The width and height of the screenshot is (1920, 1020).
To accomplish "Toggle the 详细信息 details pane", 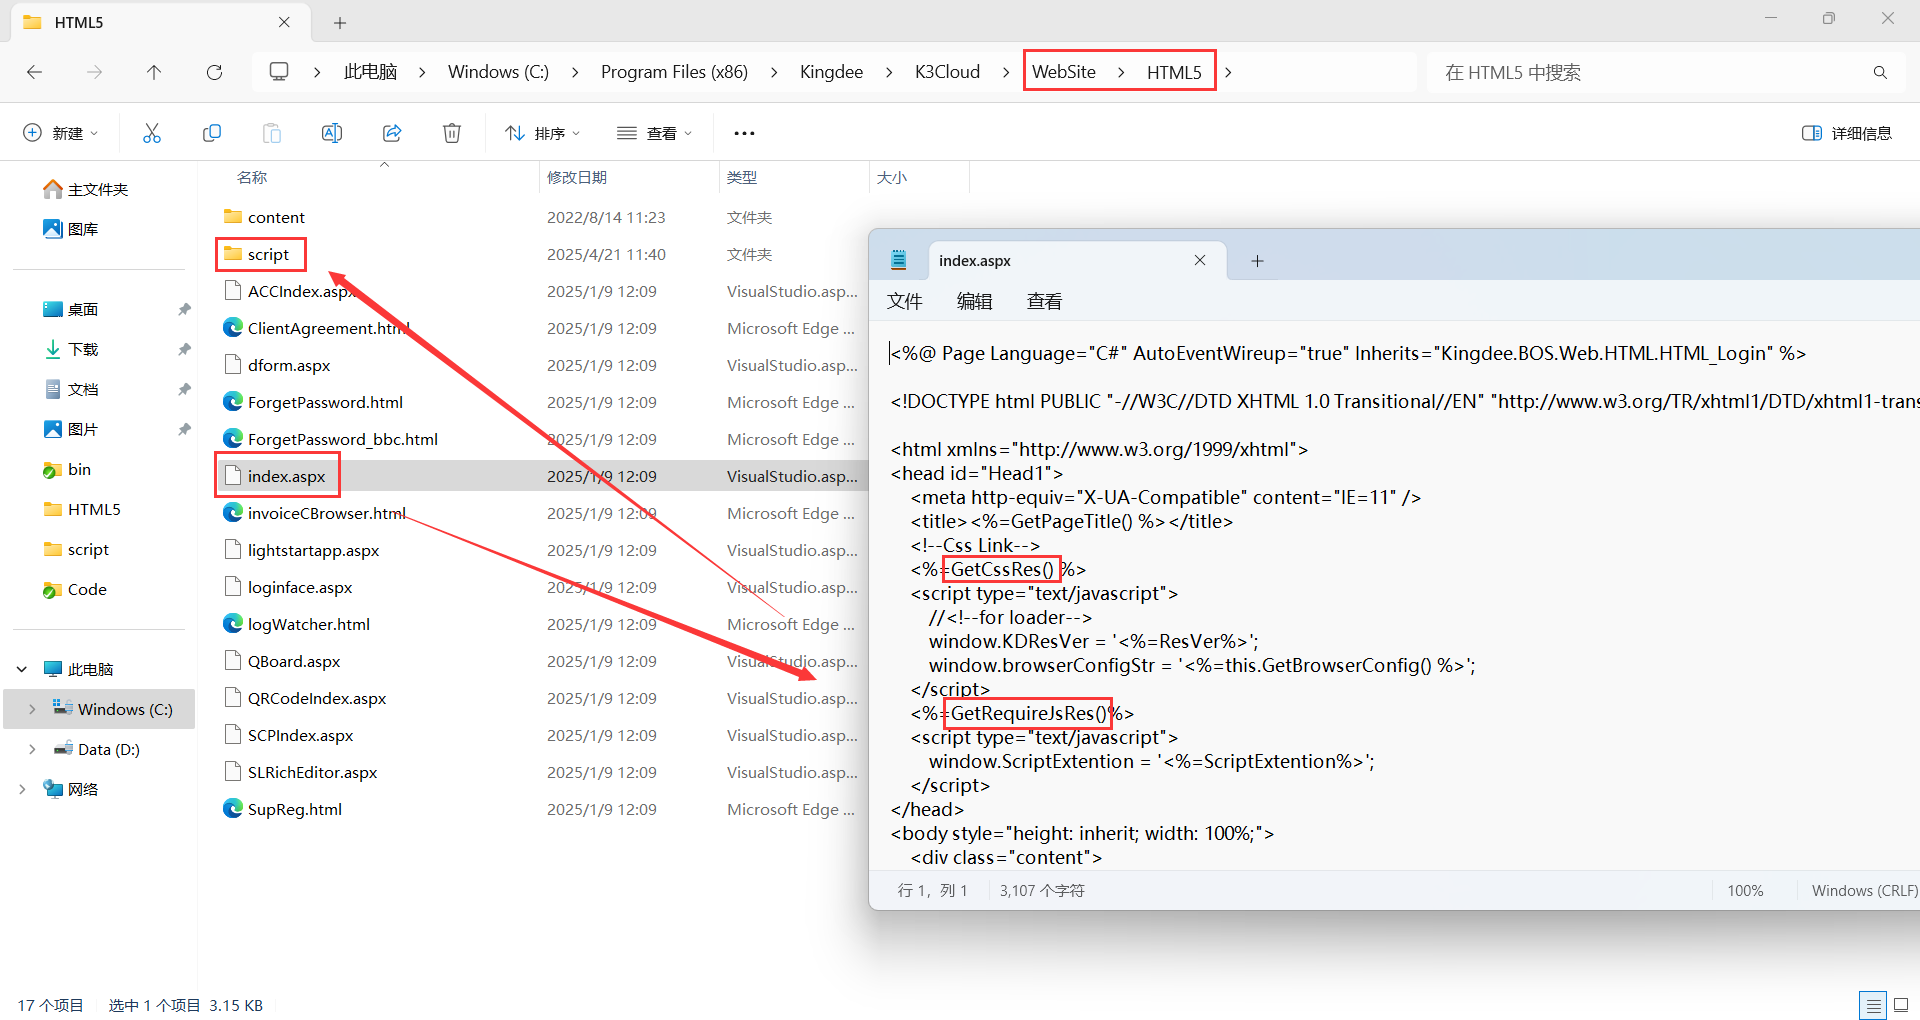I will [x=1847, y=133].
